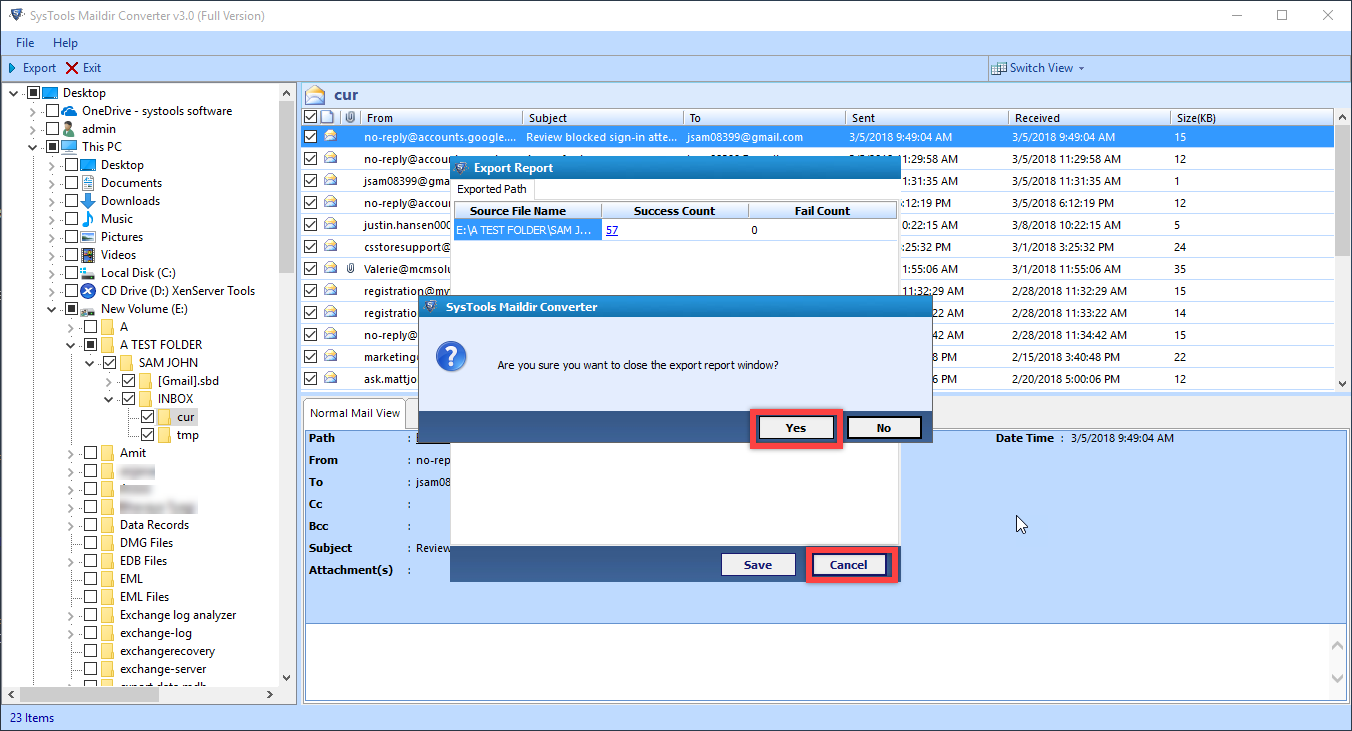
Task: Click the paperclip icon on Valerie row
Action: point(350,269)
